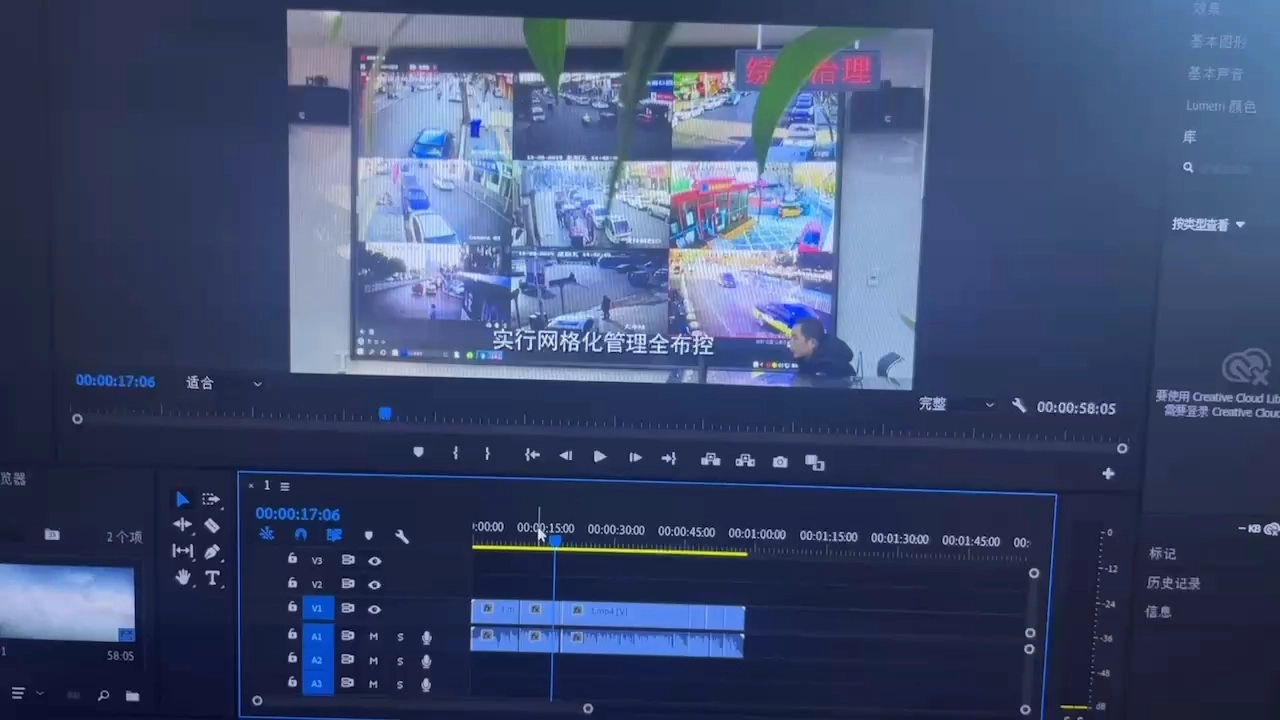Click the project panel search icon

(x=103, y=696)
